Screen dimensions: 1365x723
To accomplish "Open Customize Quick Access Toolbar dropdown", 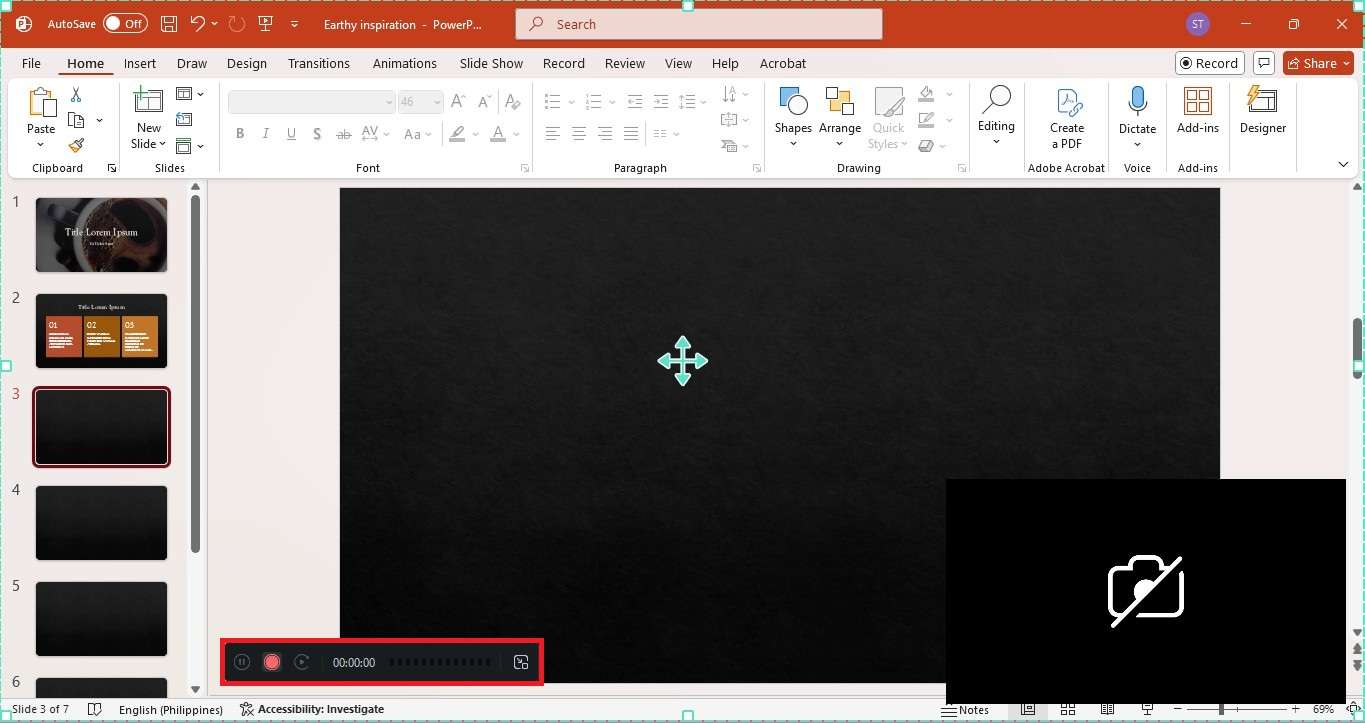I will (294, 23).
